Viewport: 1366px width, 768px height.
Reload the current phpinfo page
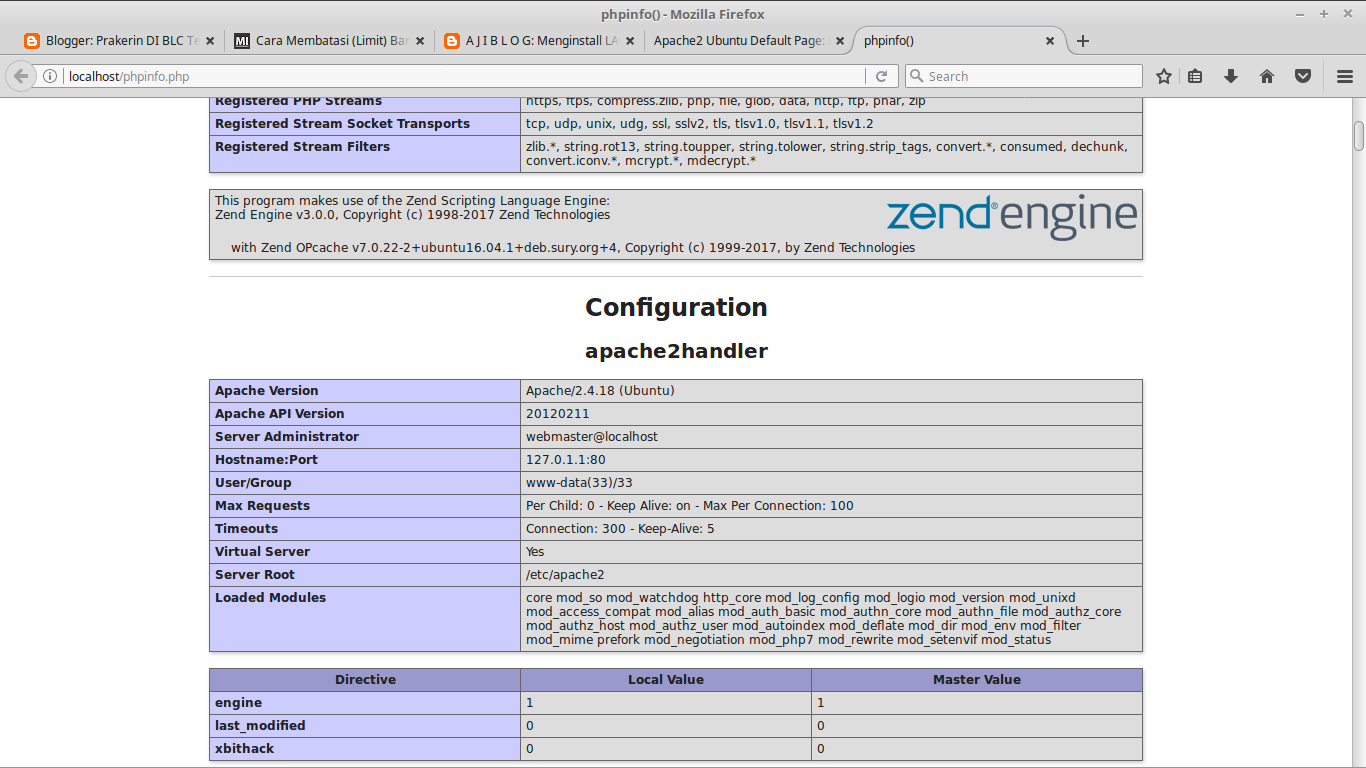coord(881,76)
